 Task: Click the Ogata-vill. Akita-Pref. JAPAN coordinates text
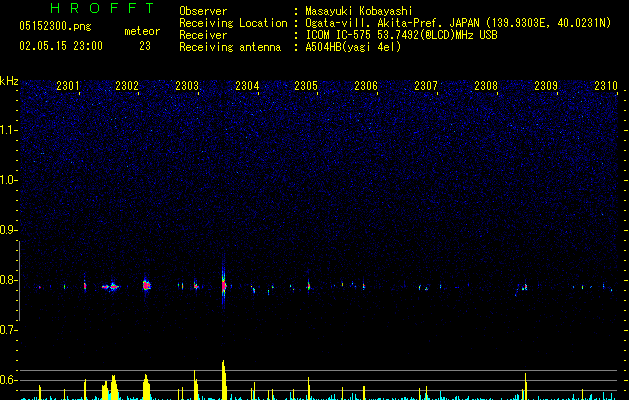[x=458, y=23]
